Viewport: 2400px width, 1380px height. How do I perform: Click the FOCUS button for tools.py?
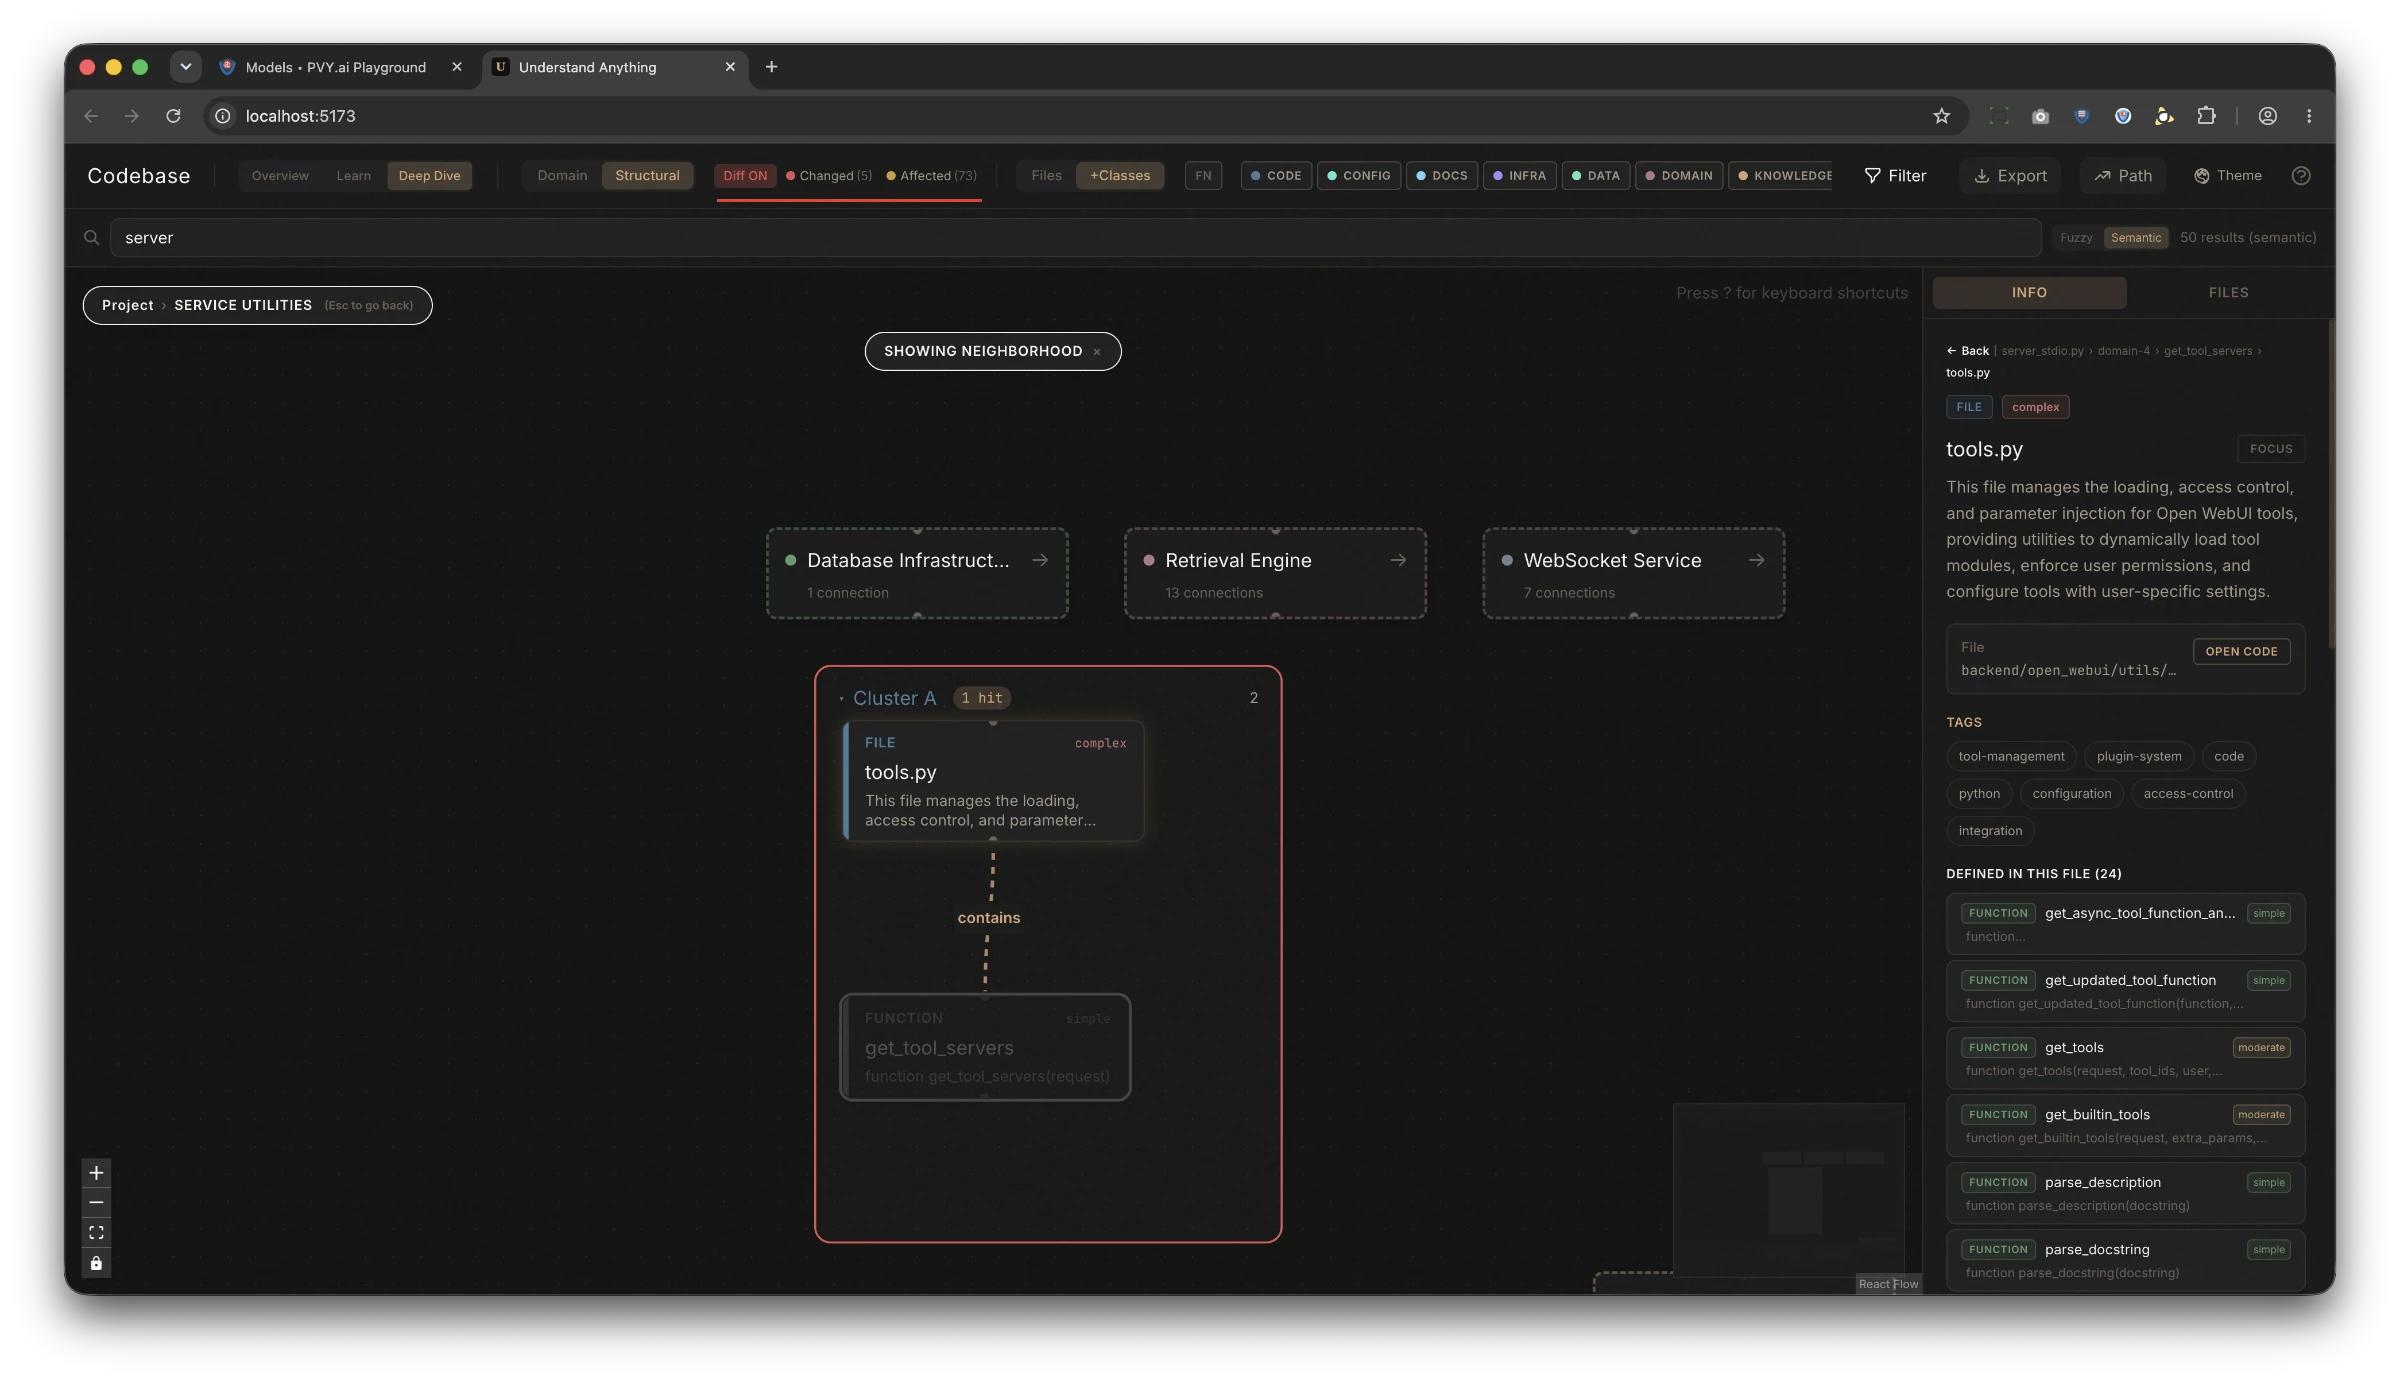(x=2271, y=449)
